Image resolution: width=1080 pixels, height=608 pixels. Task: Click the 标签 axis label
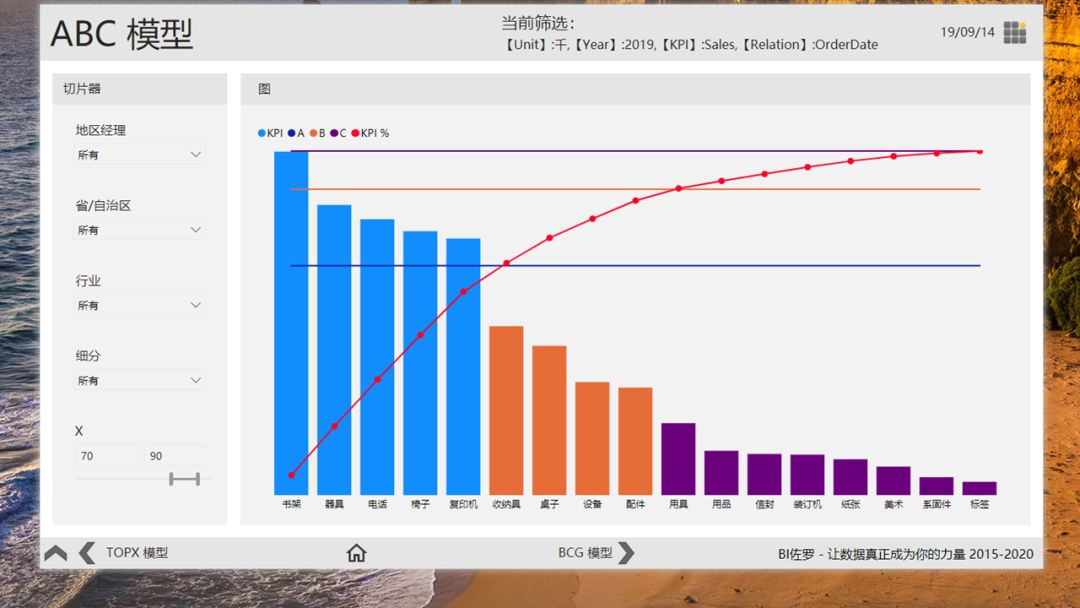(979, 505)
